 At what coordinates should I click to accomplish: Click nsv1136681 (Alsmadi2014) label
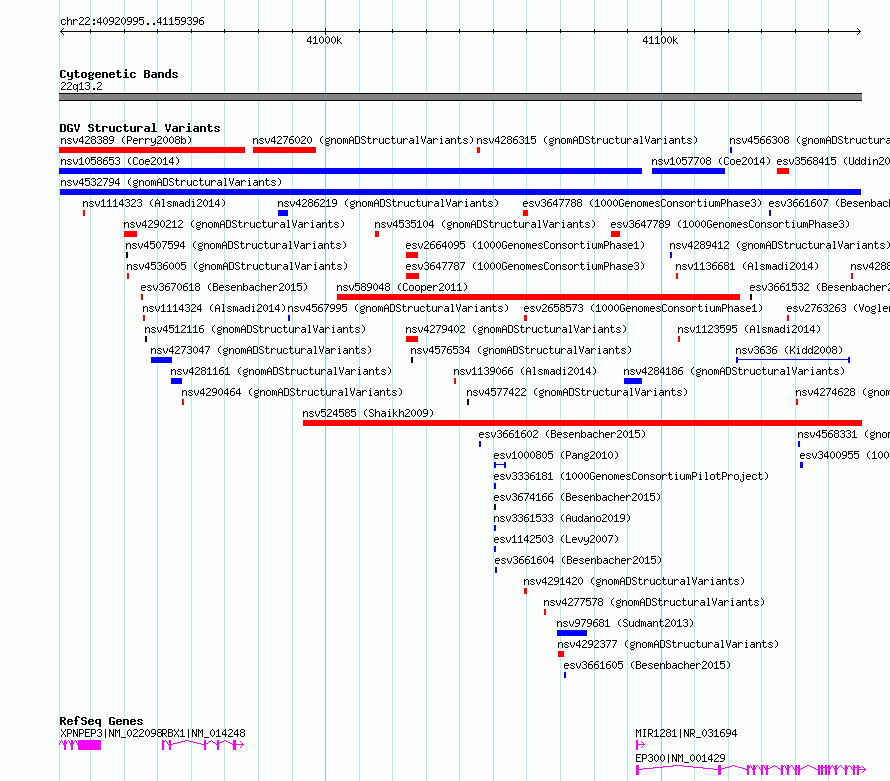[747, 266]
